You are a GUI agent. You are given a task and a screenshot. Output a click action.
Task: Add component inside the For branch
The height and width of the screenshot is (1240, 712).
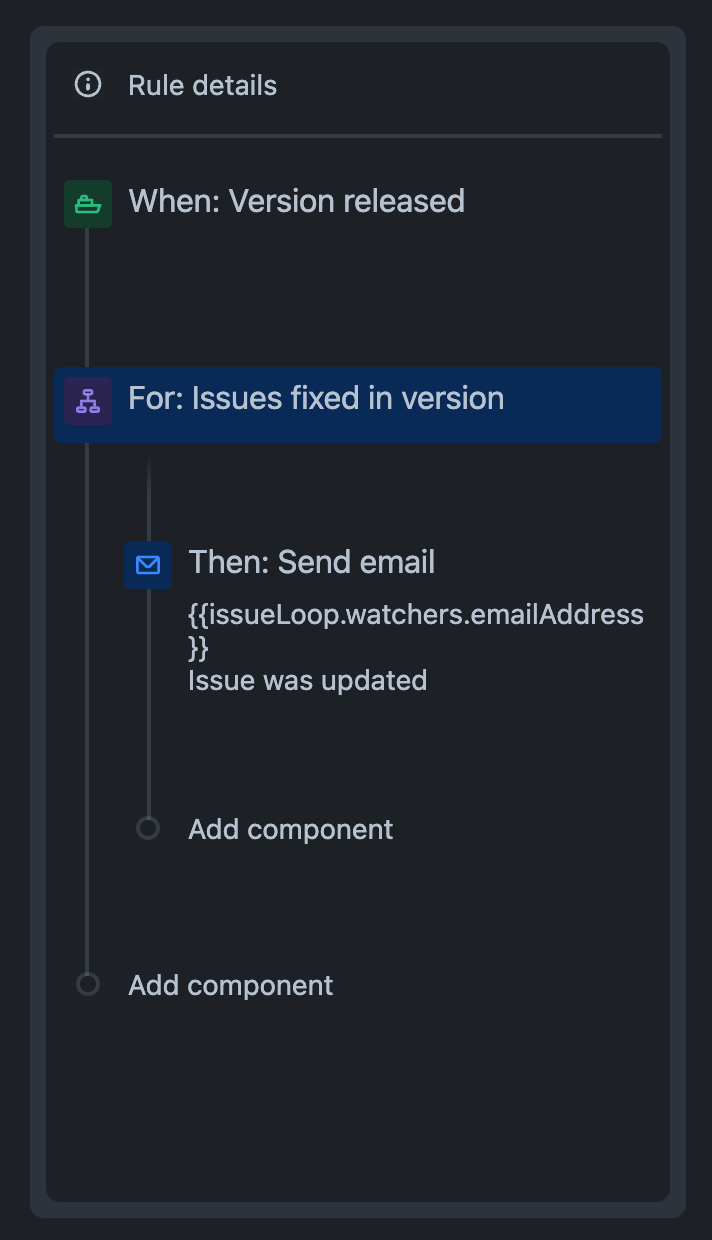pos(290,828)
